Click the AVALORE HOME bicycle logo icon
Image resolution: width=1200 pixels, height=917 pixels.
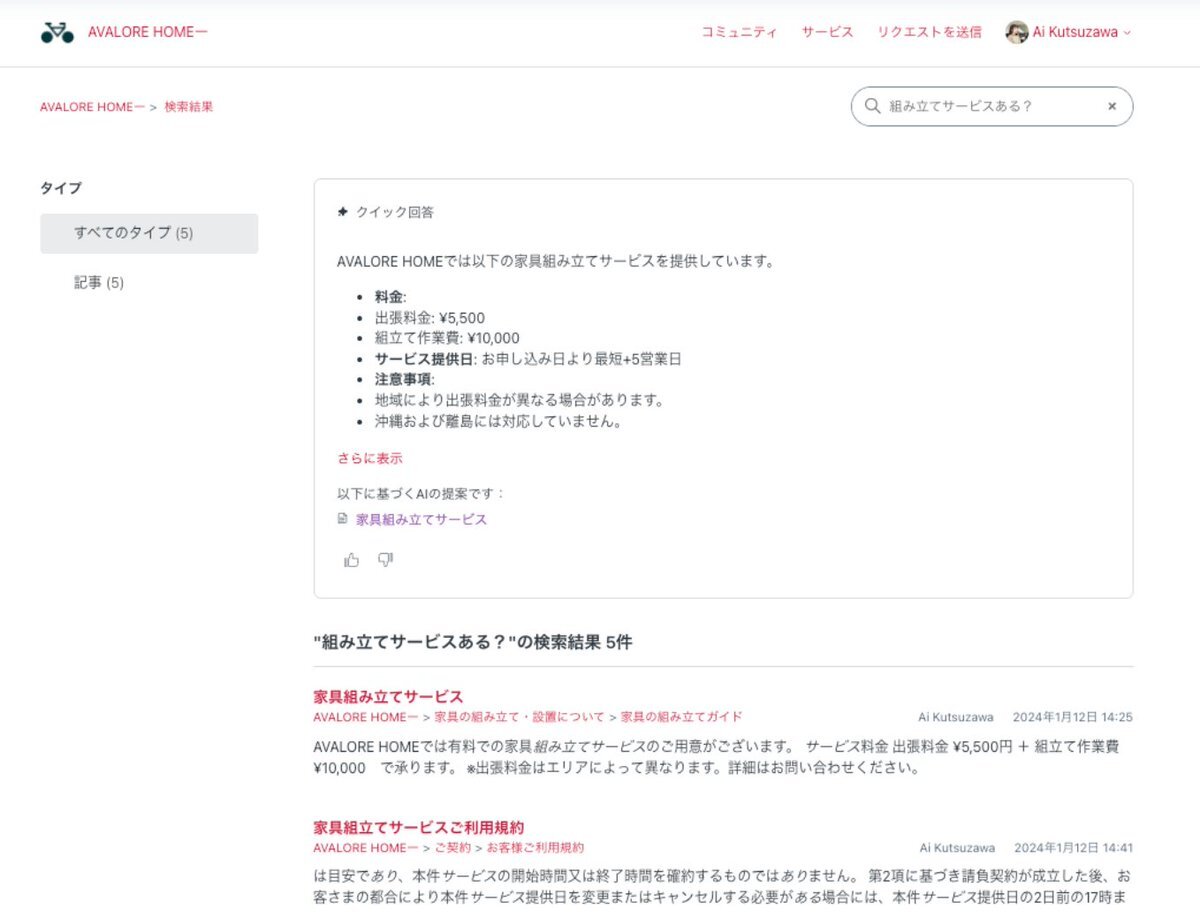tap(57, 32)
